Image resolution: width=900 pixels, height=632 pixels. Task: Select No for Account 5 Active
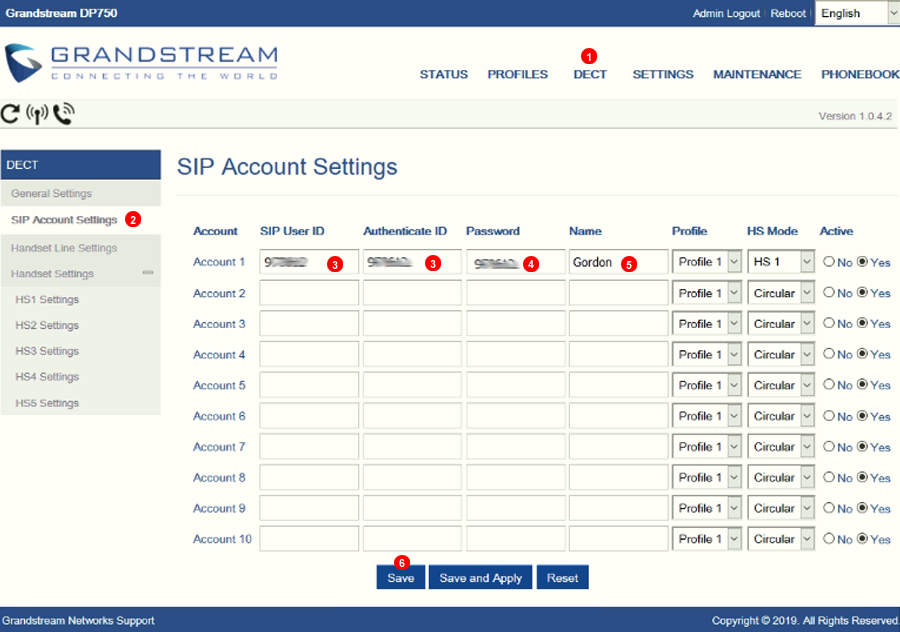point(828,384)
